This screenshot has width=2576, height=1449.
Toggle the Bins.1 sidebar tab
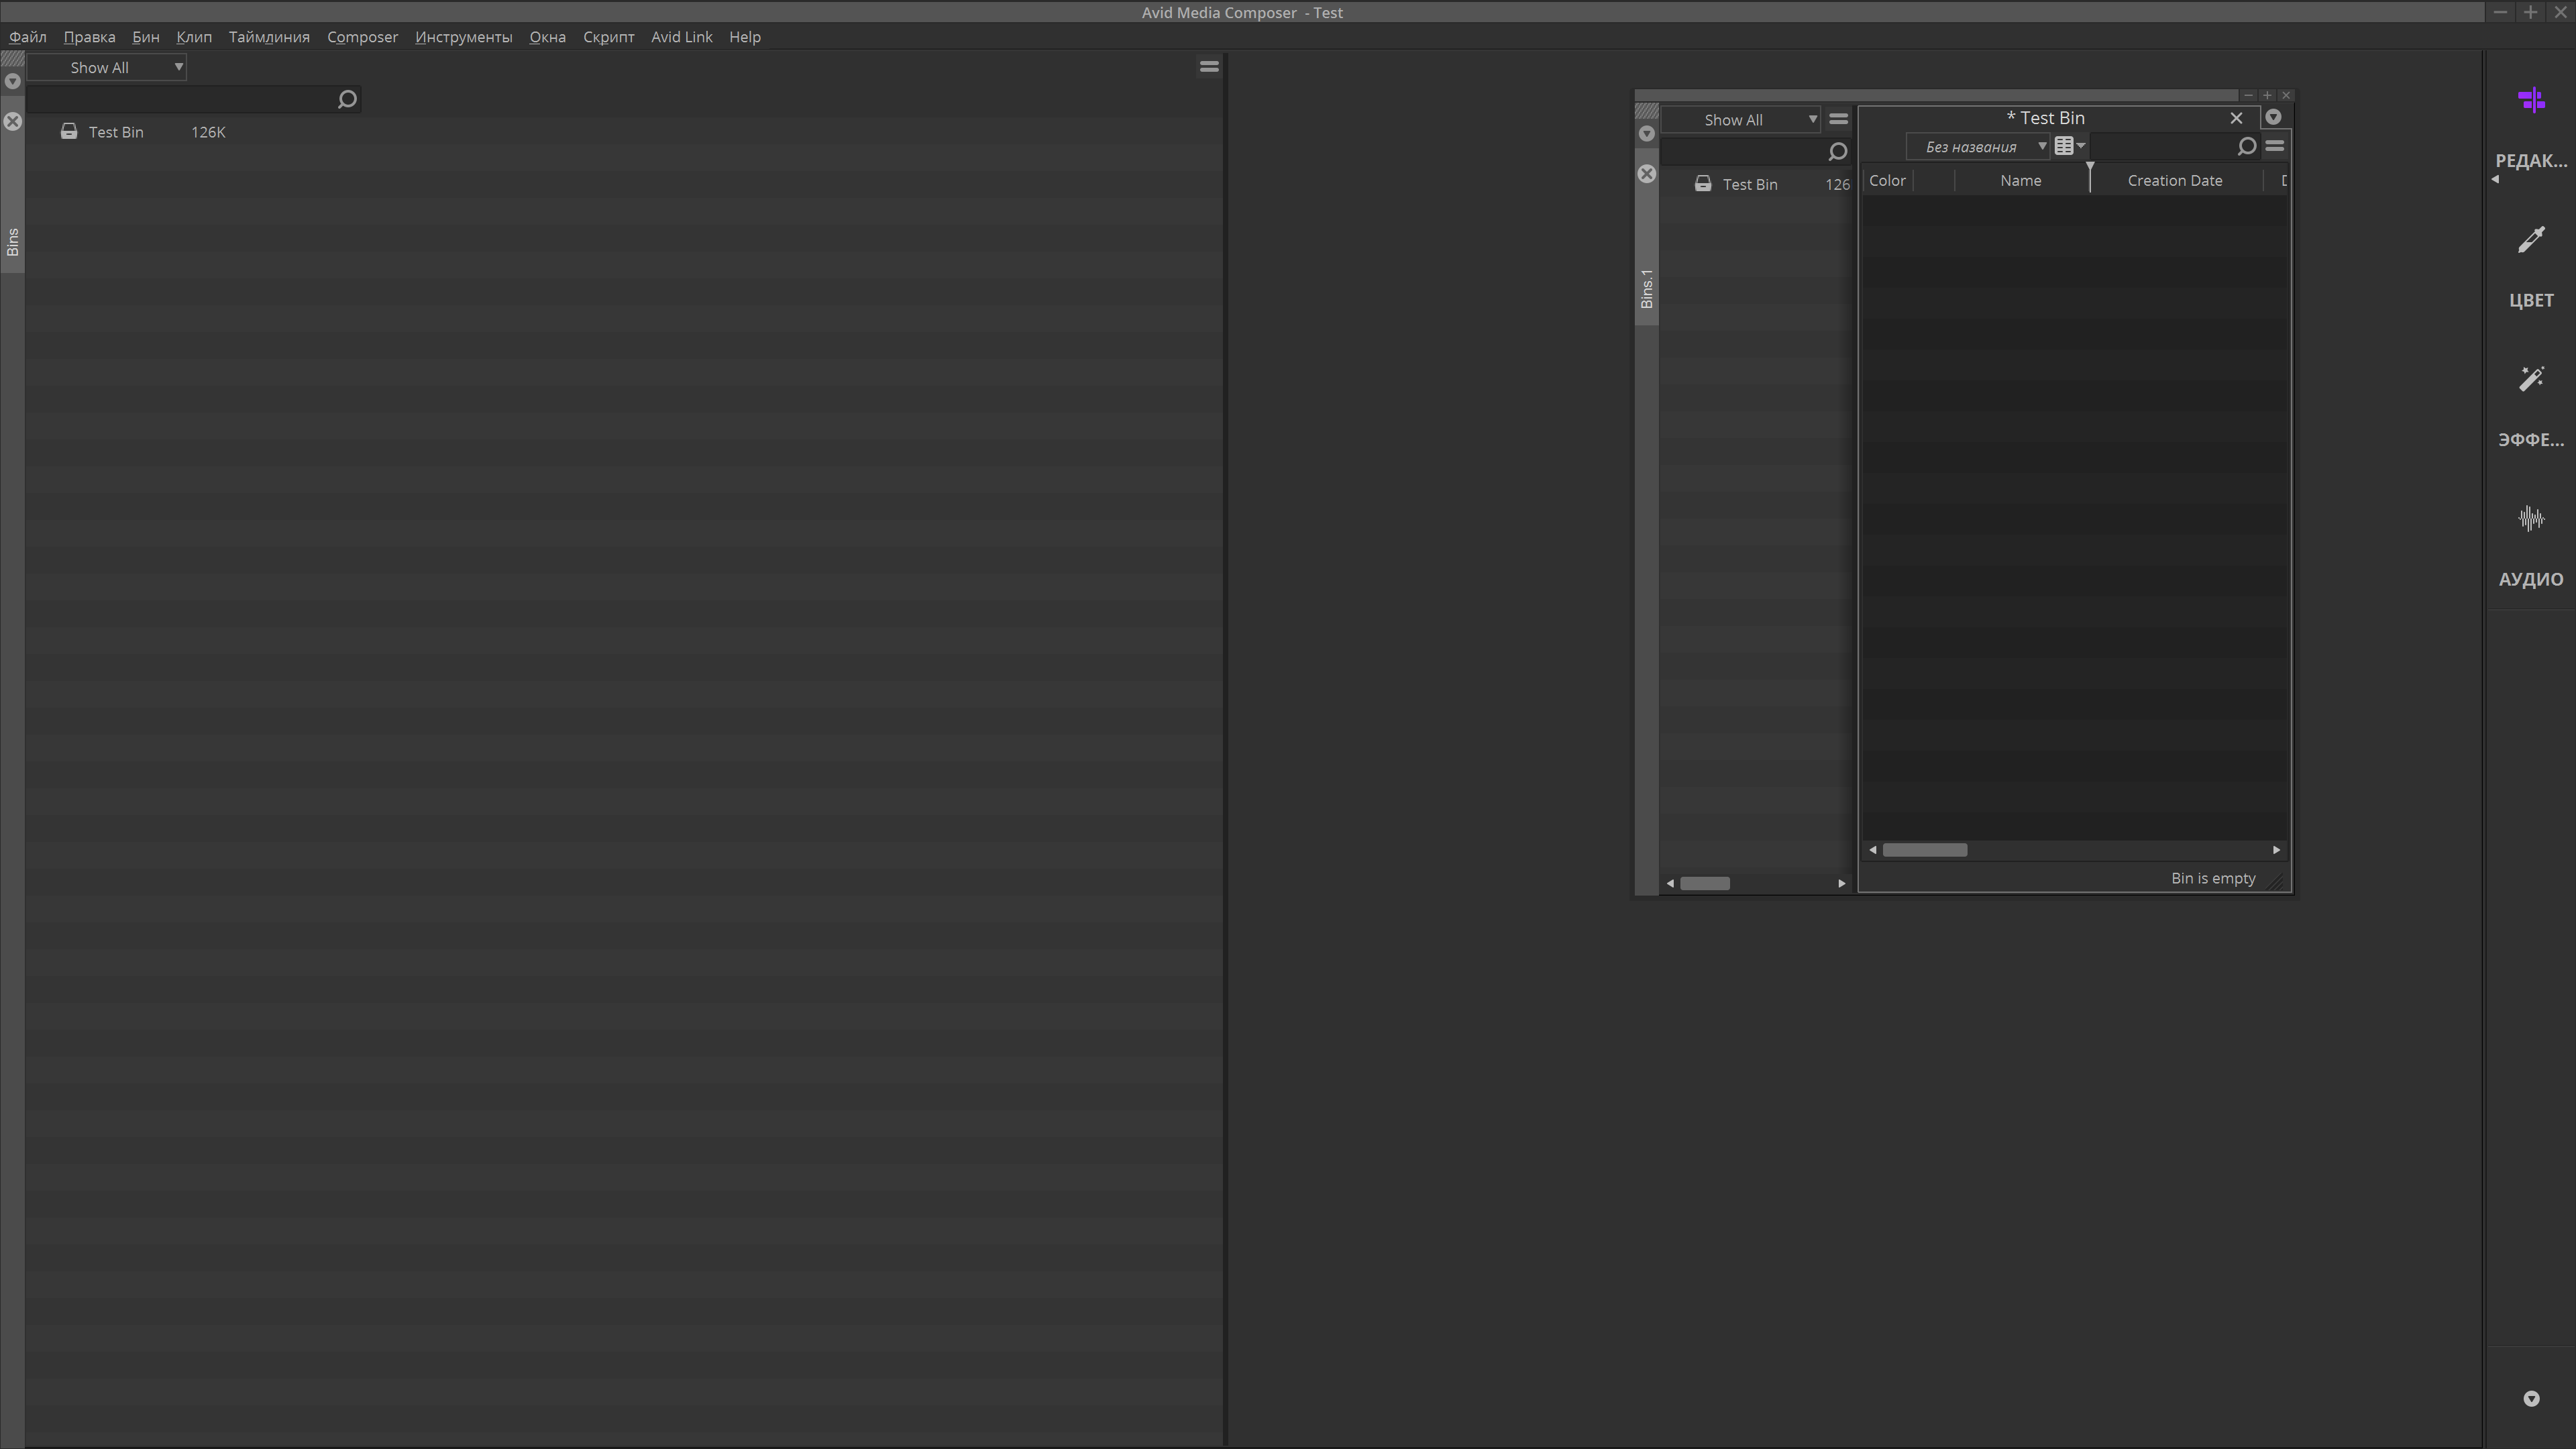point(1647,289)
